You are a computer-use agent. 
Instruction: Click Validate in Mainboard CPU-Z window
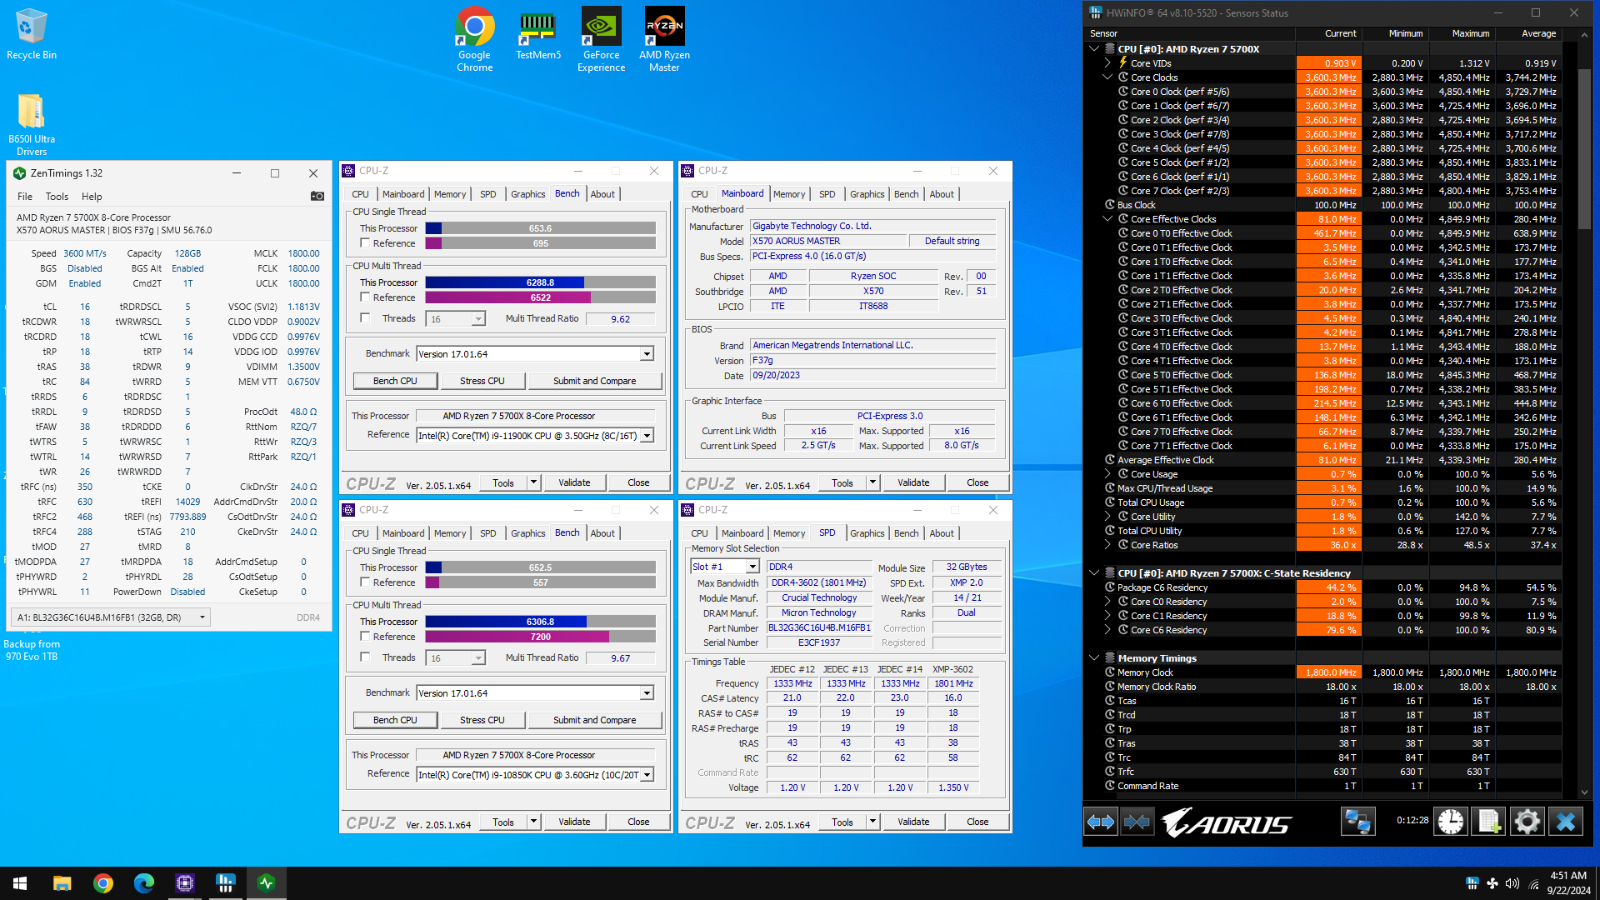913,482
